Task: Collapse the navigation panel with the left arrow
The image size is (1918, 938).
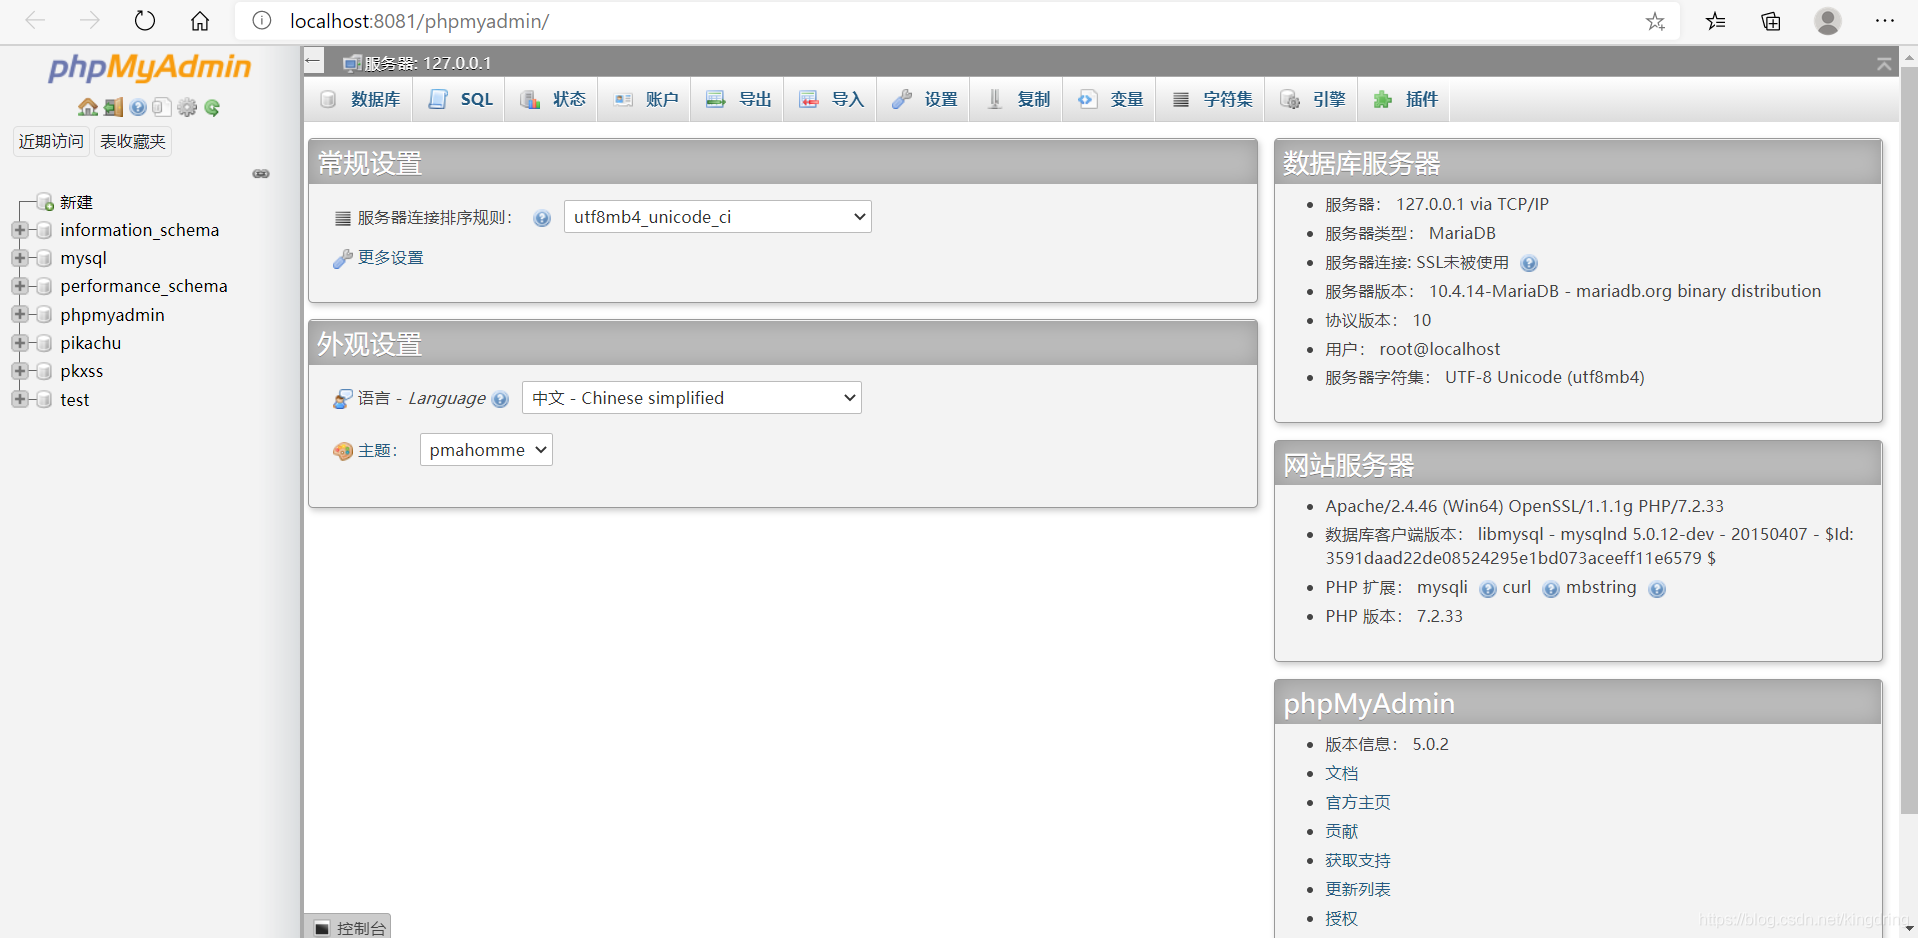Action: coord(313,61)
